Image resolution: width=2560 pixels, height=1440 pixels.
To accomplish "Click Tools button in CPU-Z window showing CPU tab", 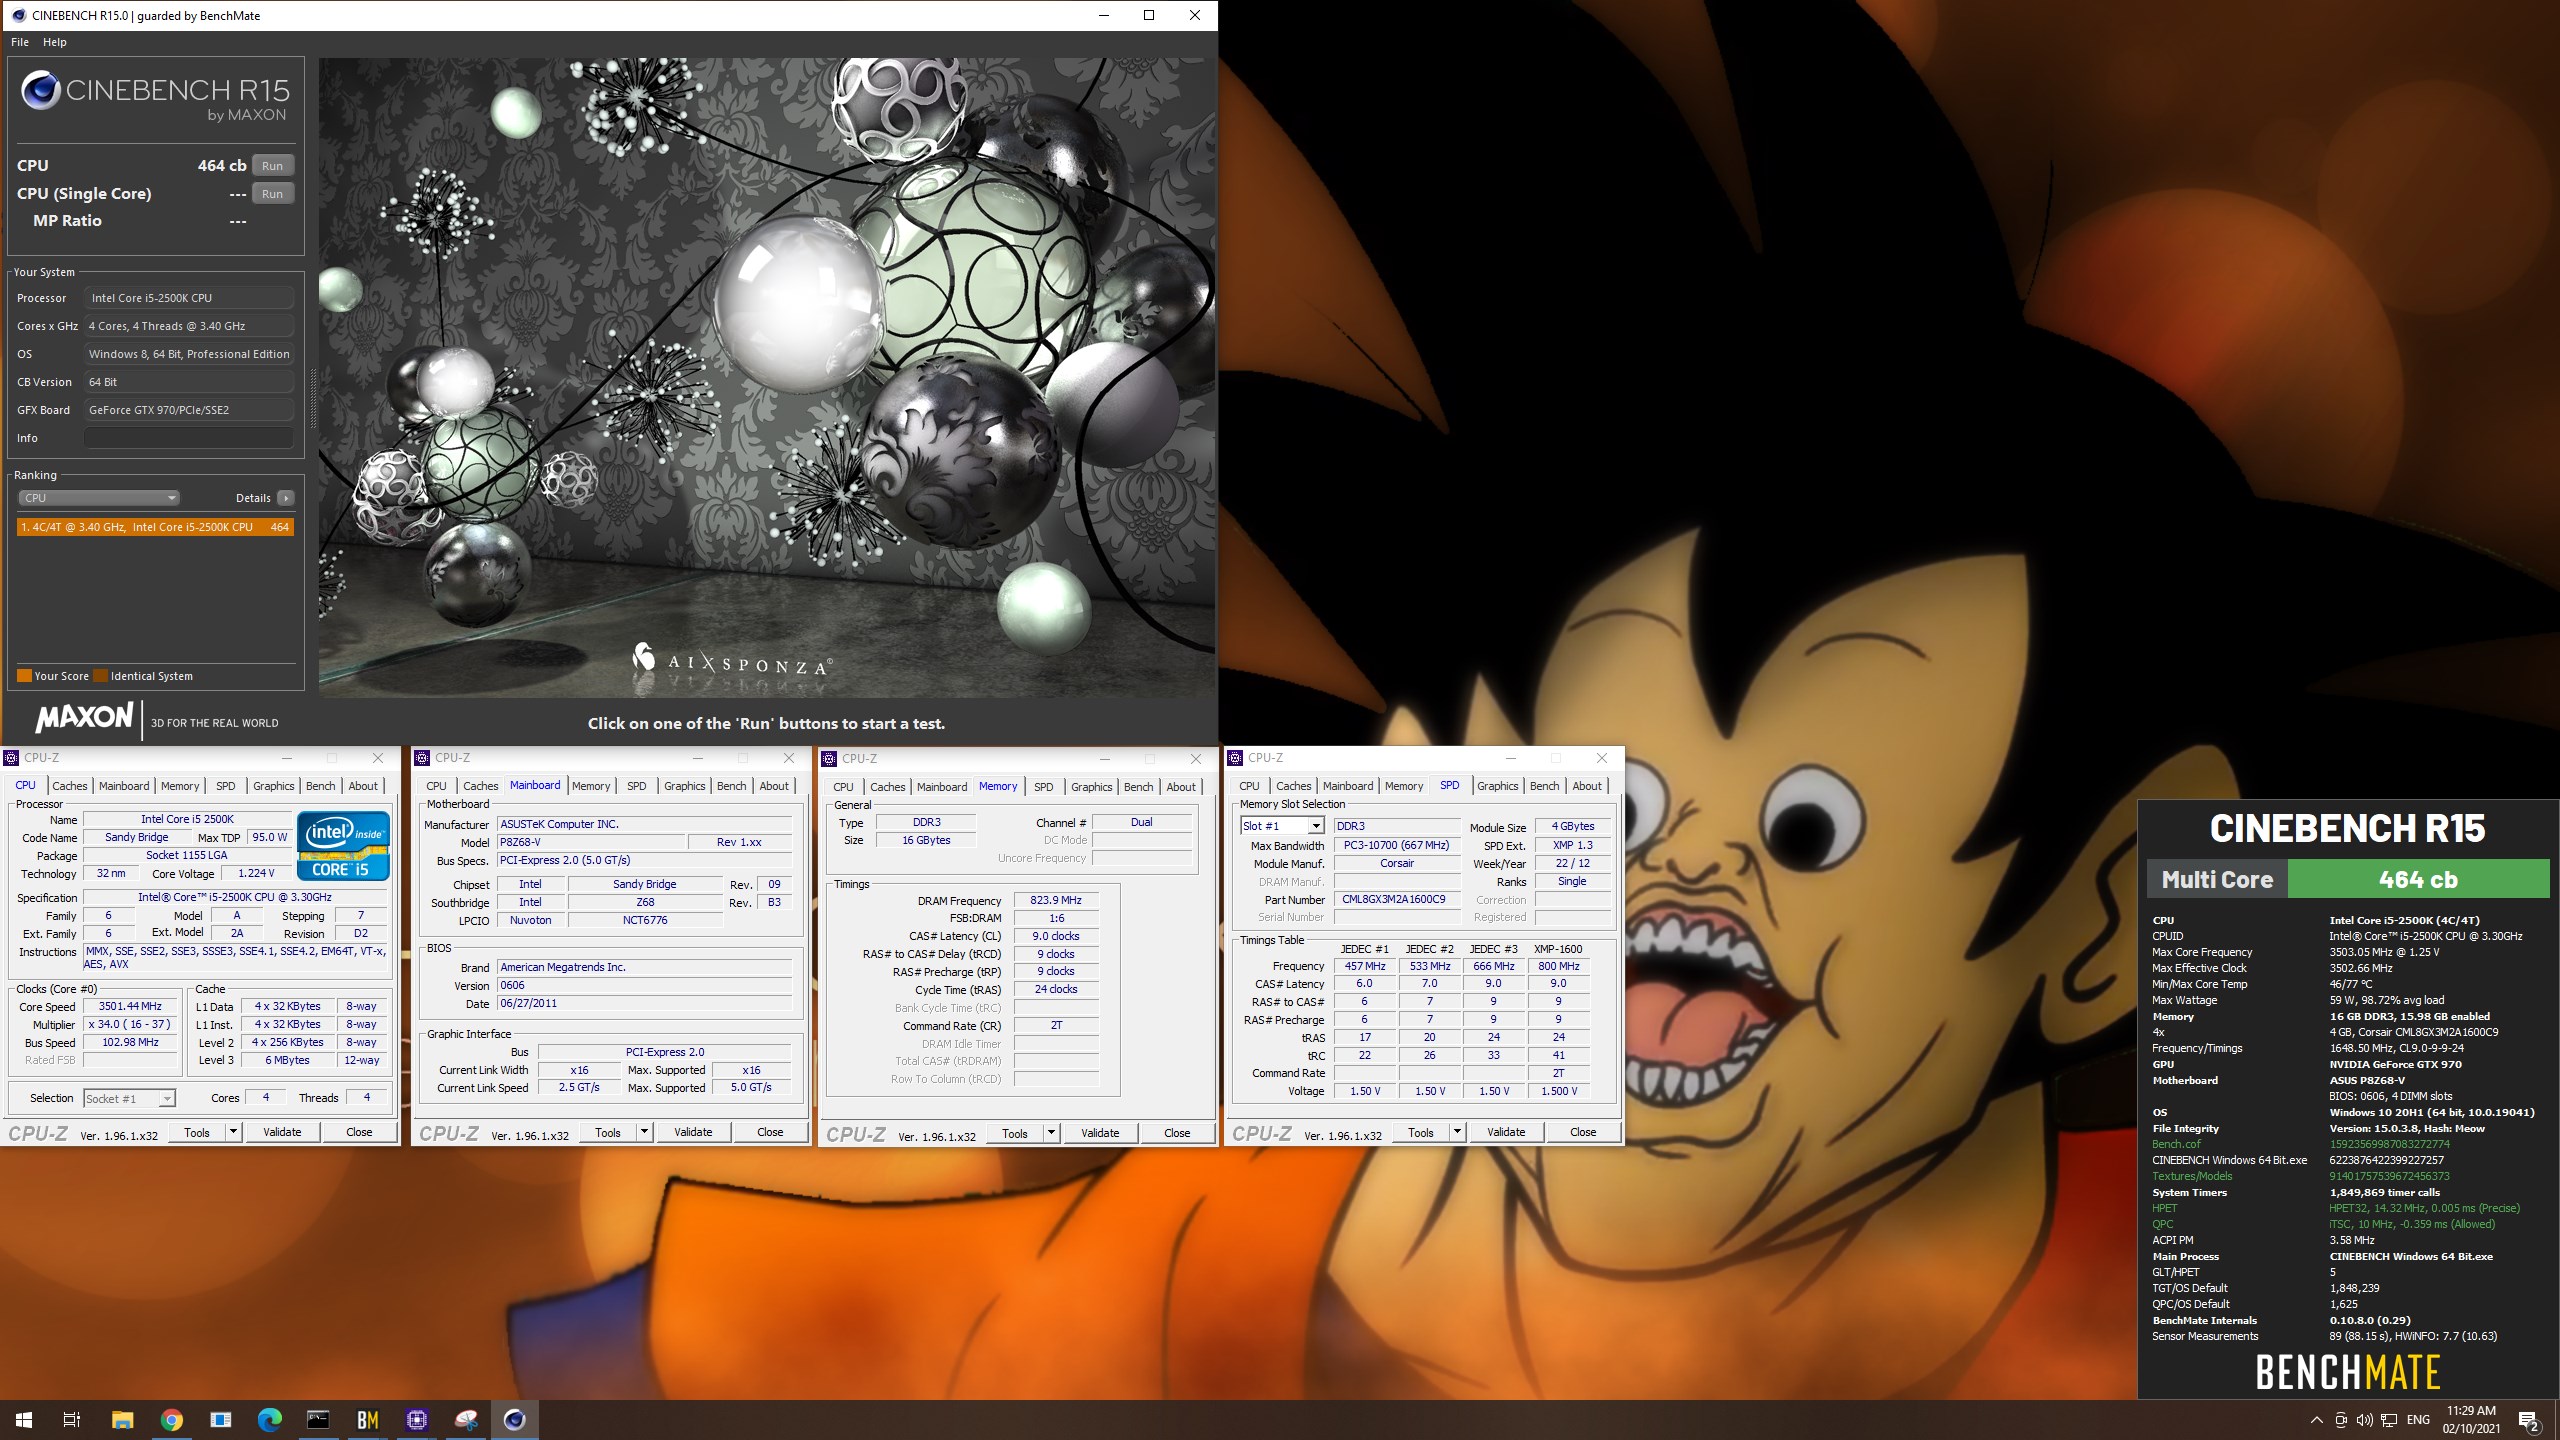I will pyautogui.click(x=197, y=1132).
